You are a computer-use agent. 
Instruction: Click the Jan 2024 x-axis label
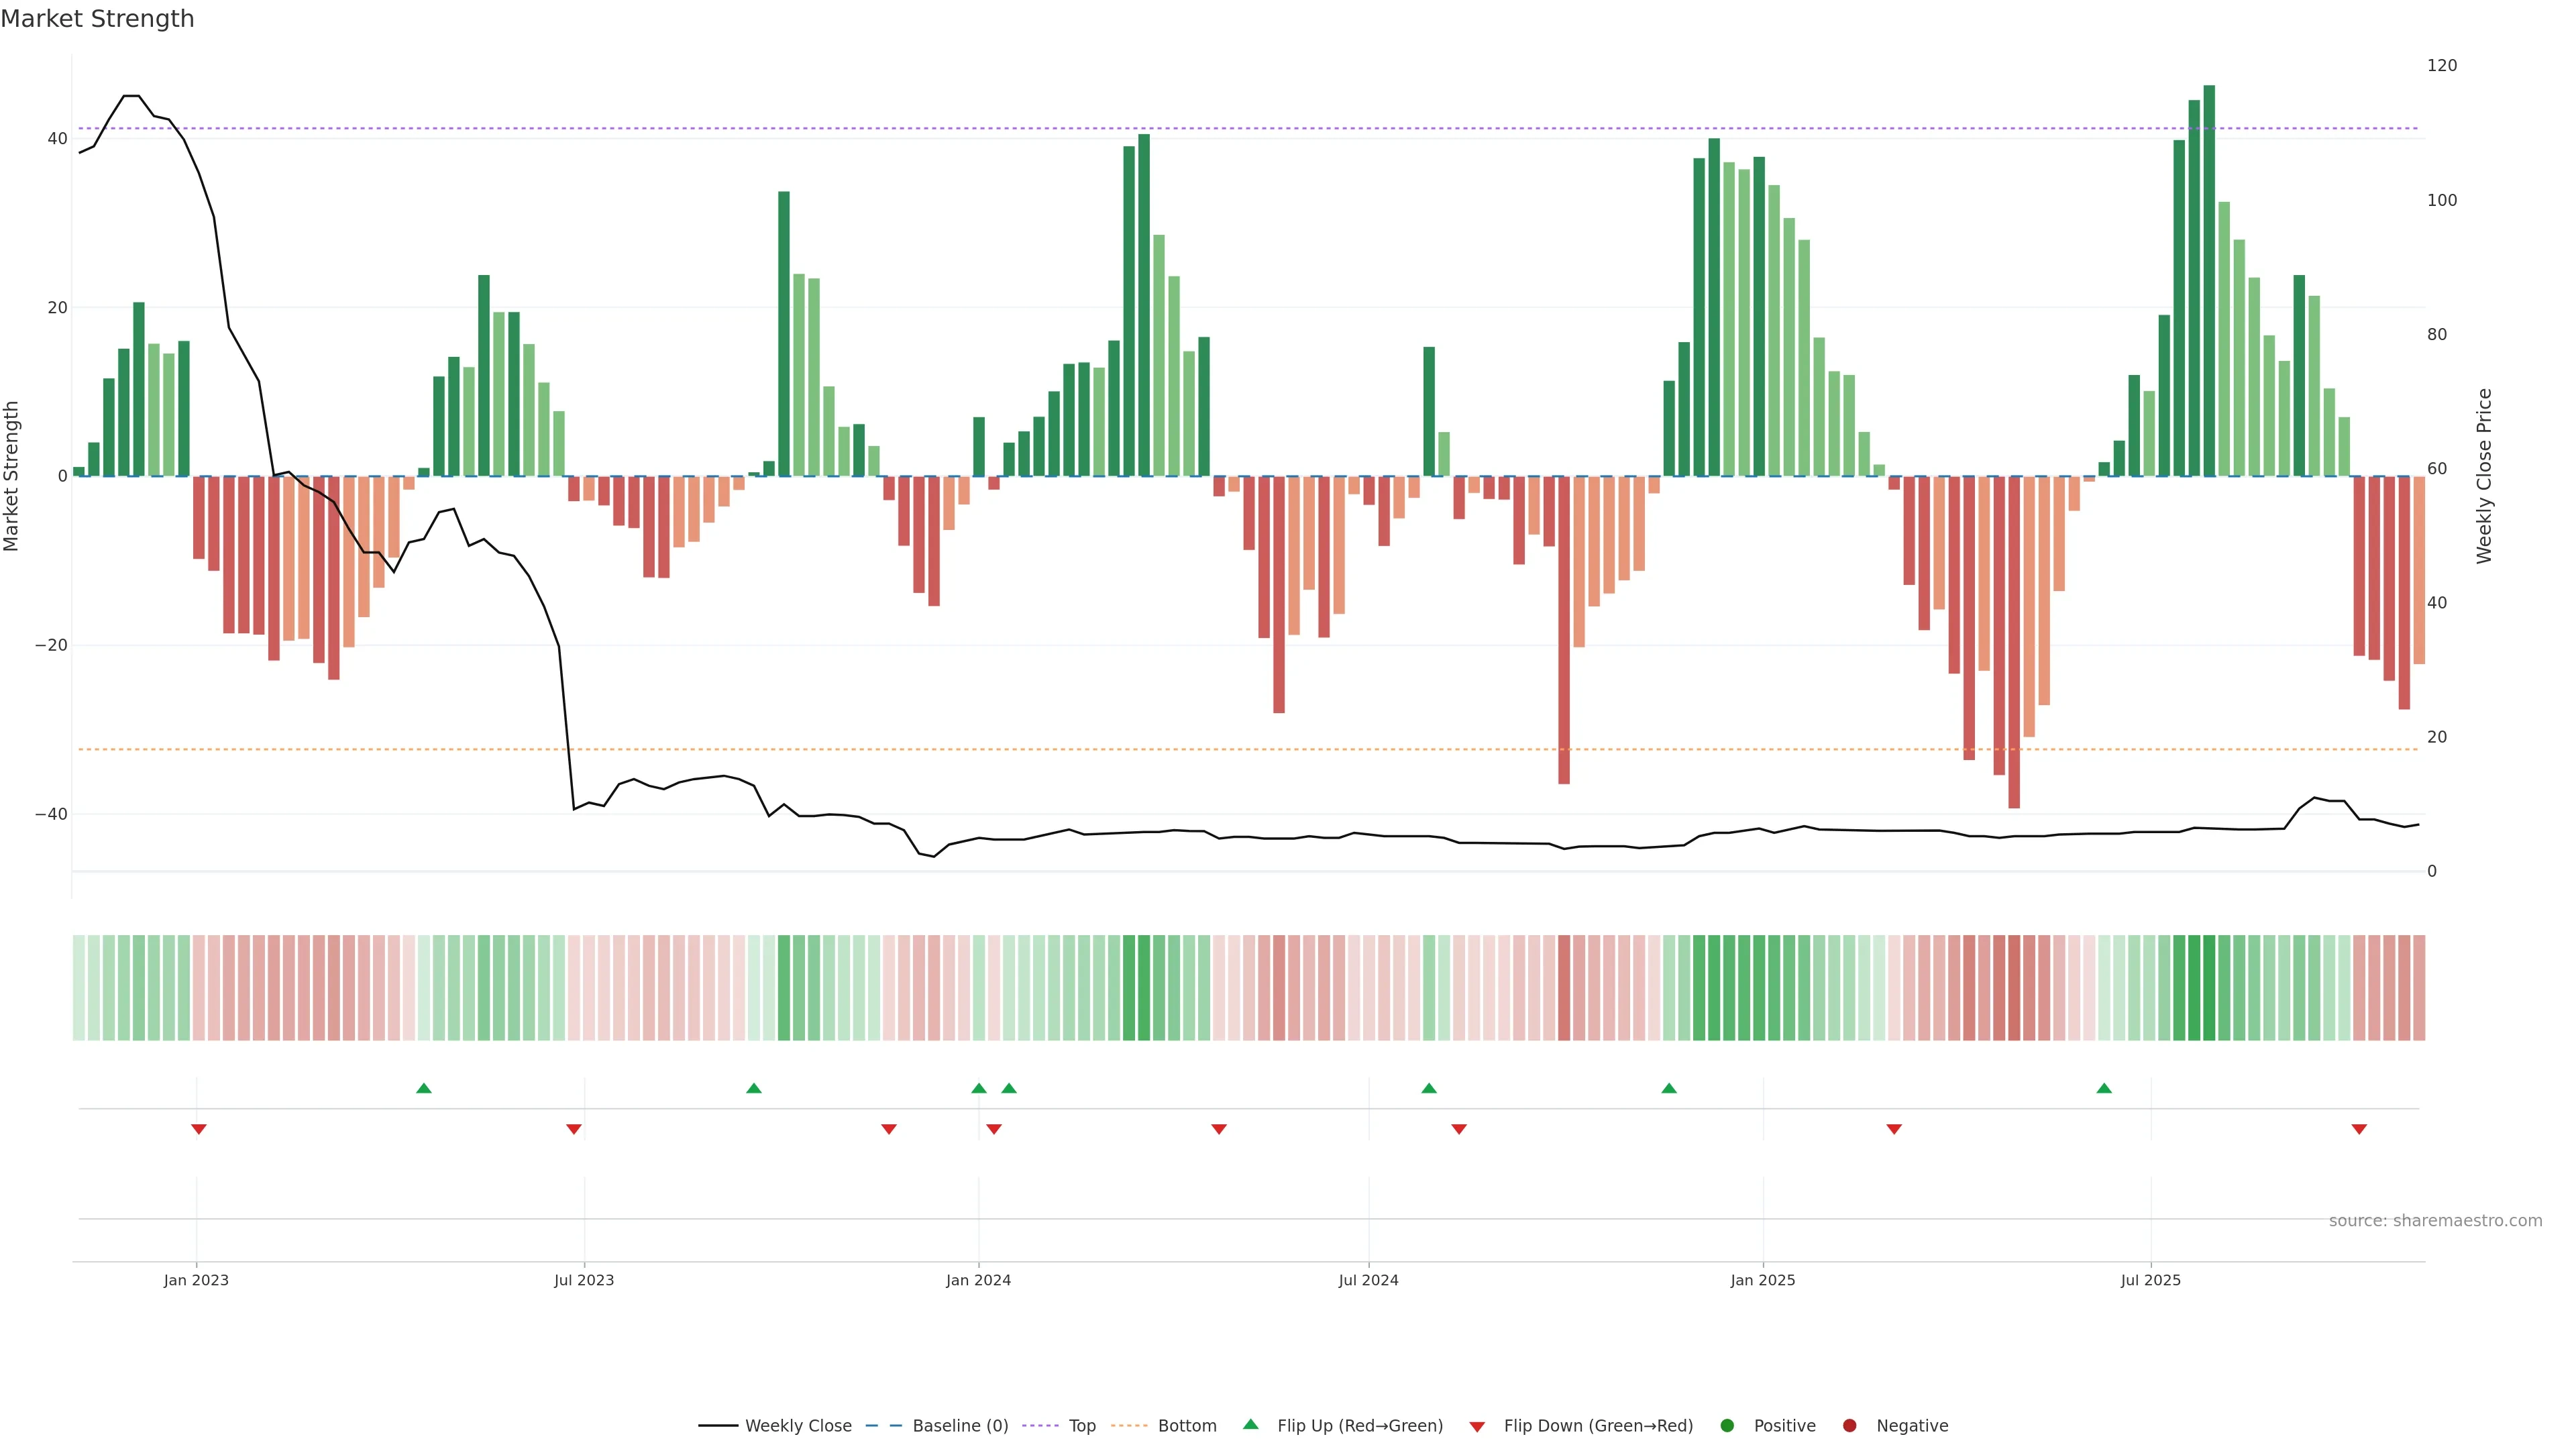(x=978, y=1280)
